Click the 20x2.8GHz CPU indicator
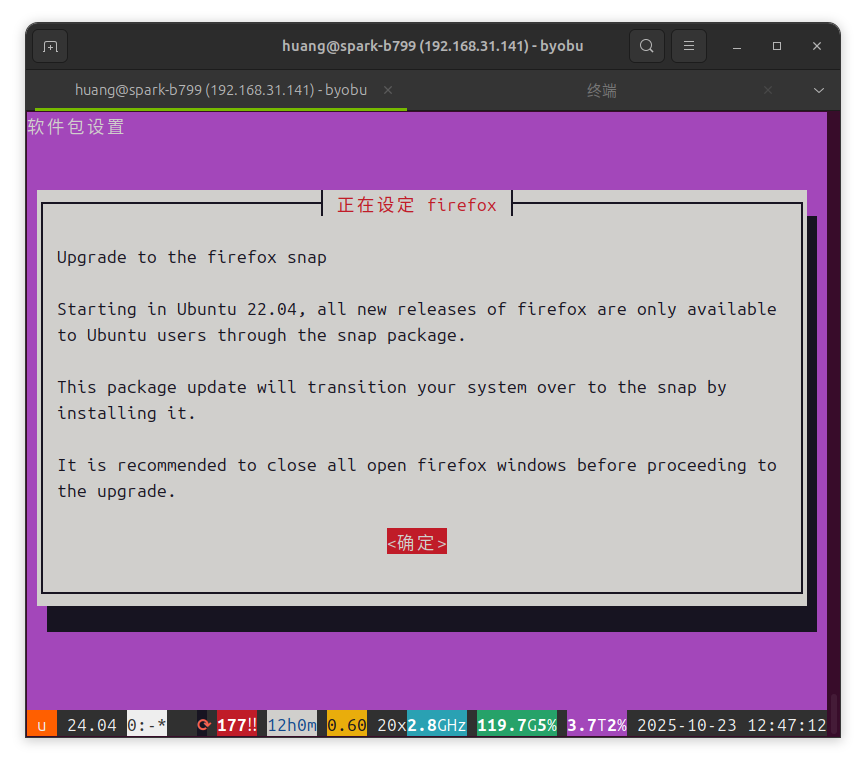This screenshot has height=766, width=866. pos(422,725)
